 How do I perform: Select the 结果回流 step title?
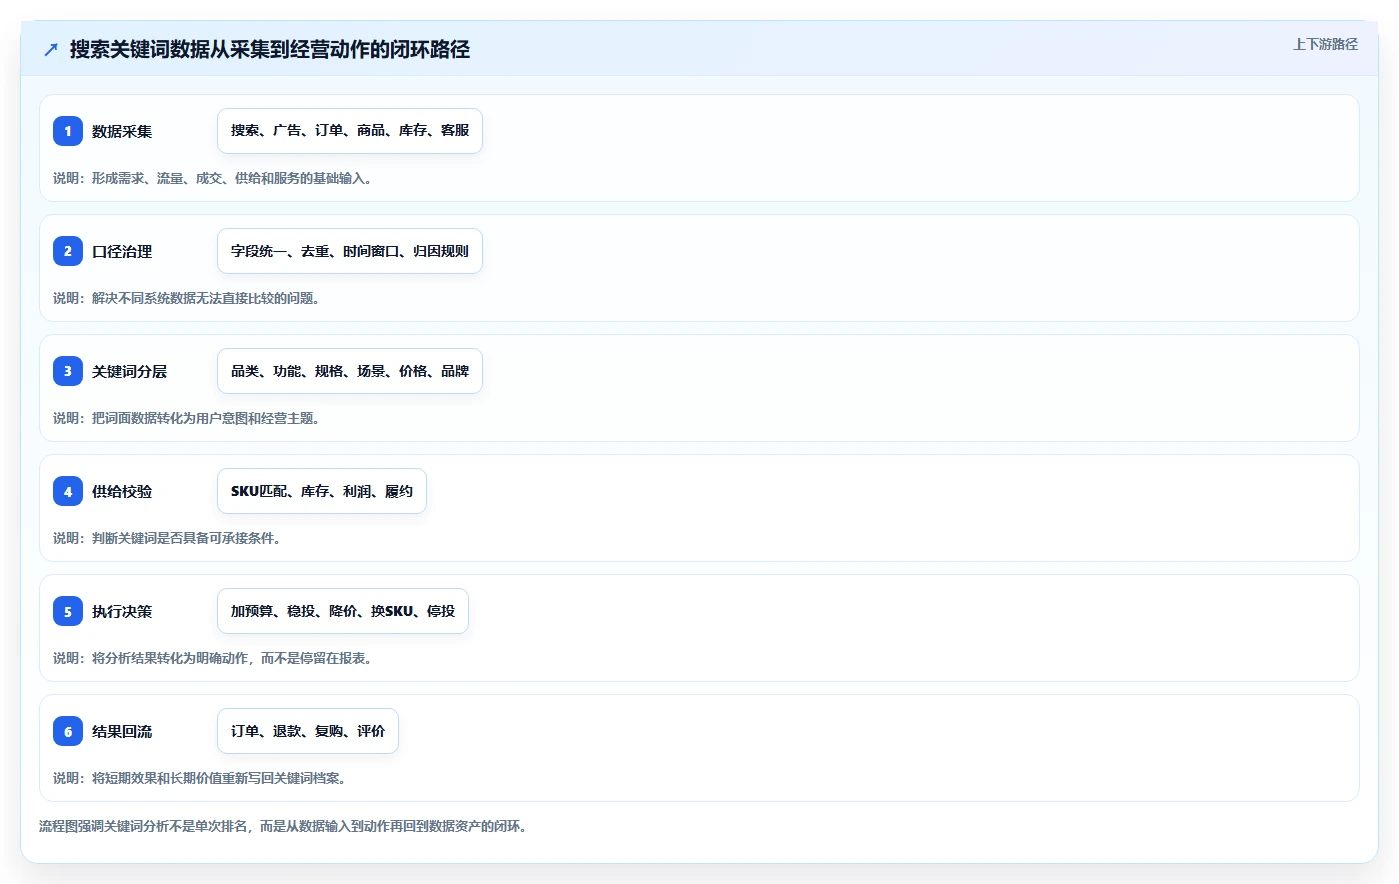tap(122, 731)
